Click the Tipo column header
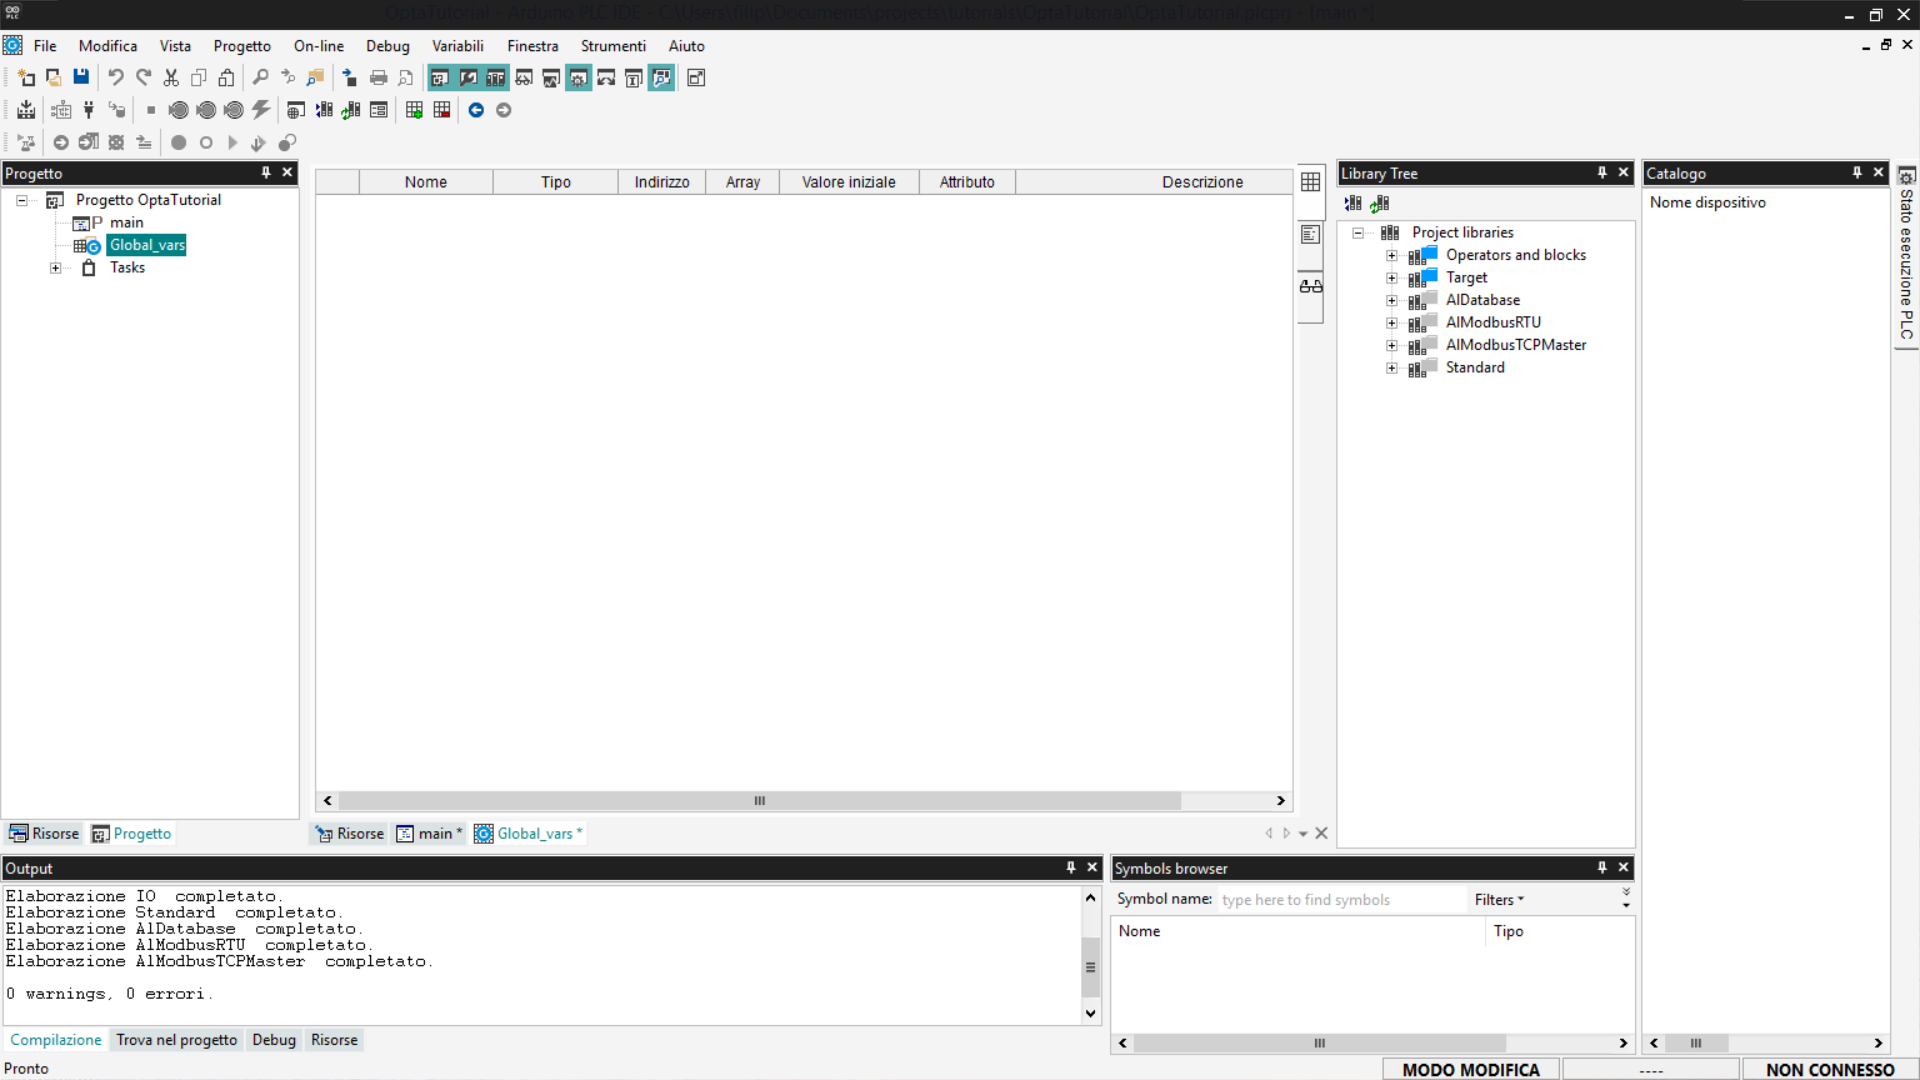 555,182
